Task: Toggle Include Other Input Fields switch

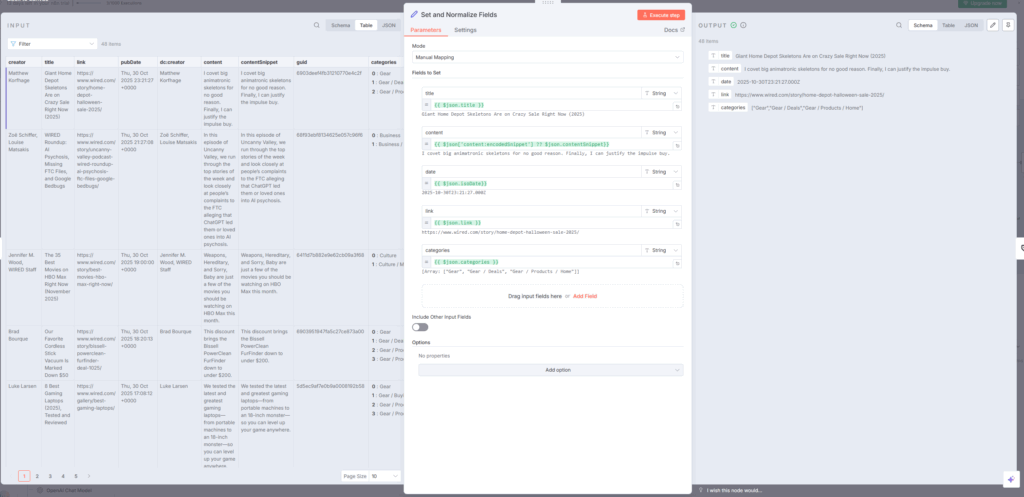Action: [x=420, y=327]
